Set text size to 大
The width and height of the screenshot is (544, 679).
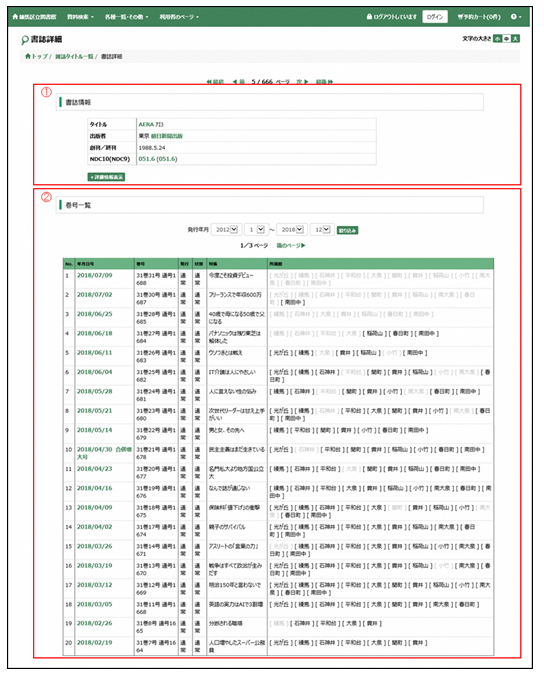515,39
